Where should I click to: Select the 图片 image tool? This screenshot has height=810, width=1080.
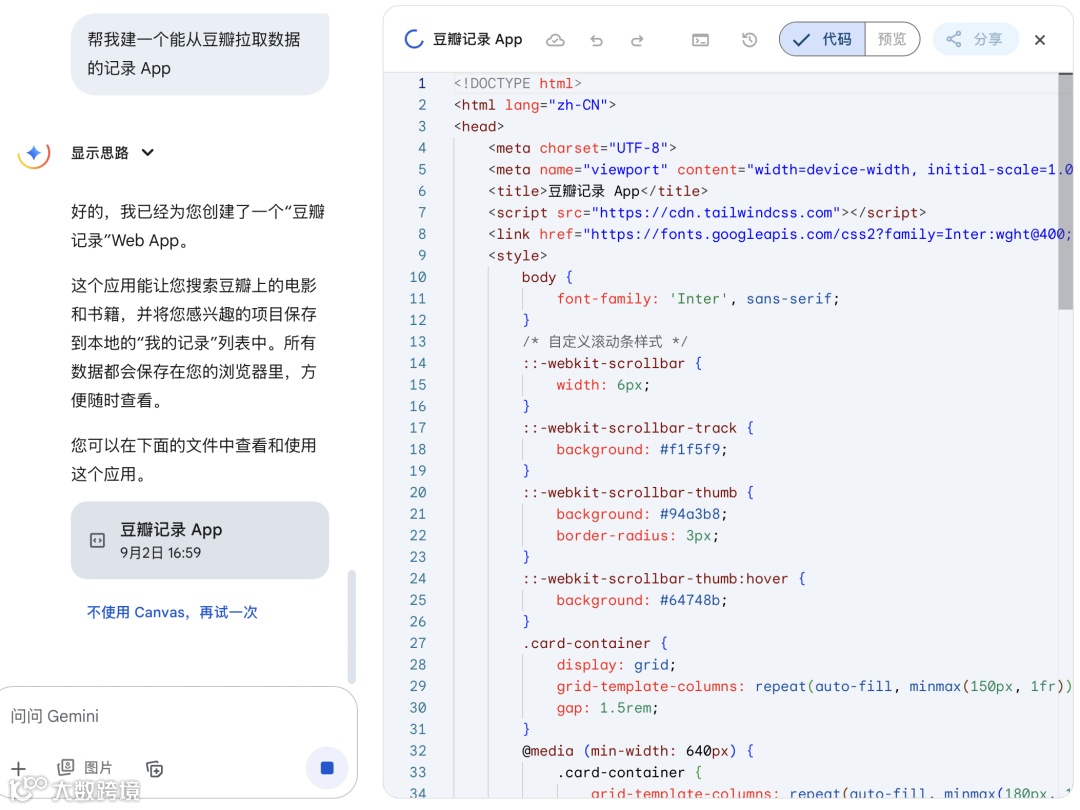pos(85,767)
